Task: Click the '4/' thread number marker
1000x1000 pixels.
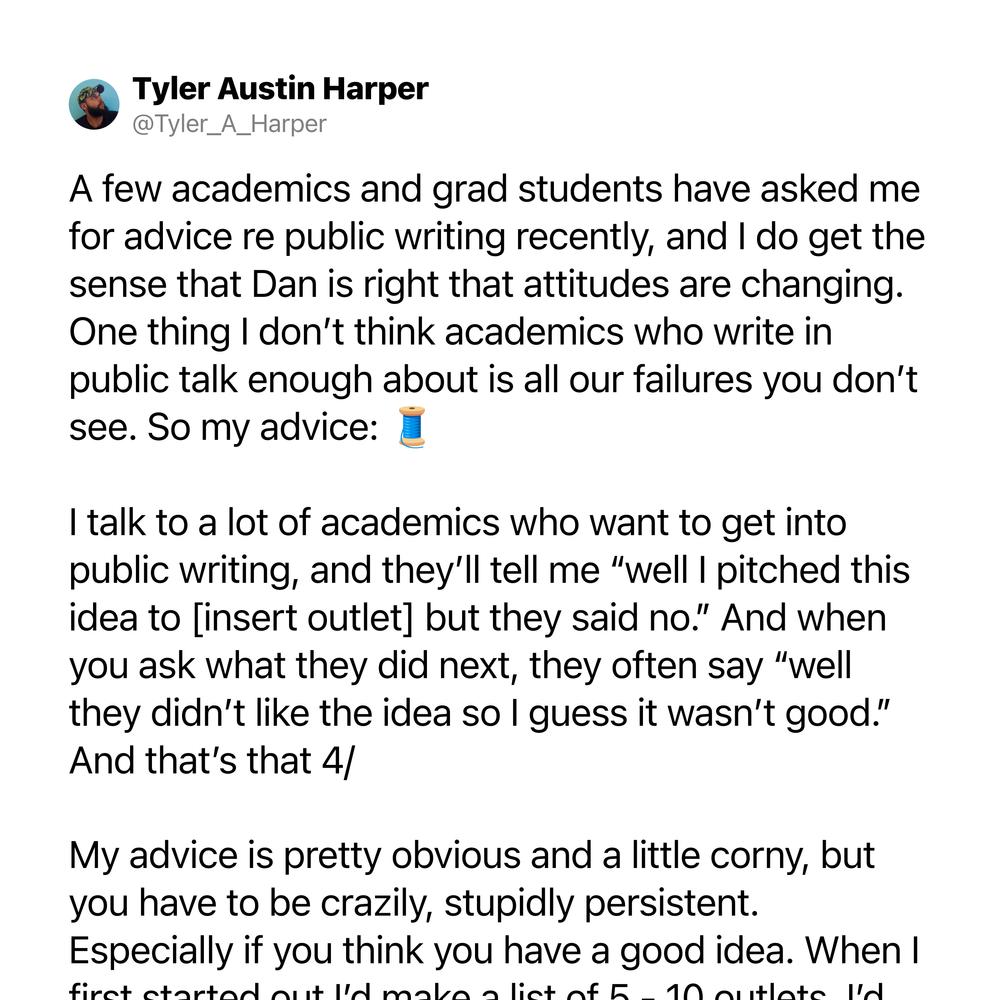Action: click(x=338, y=761)
